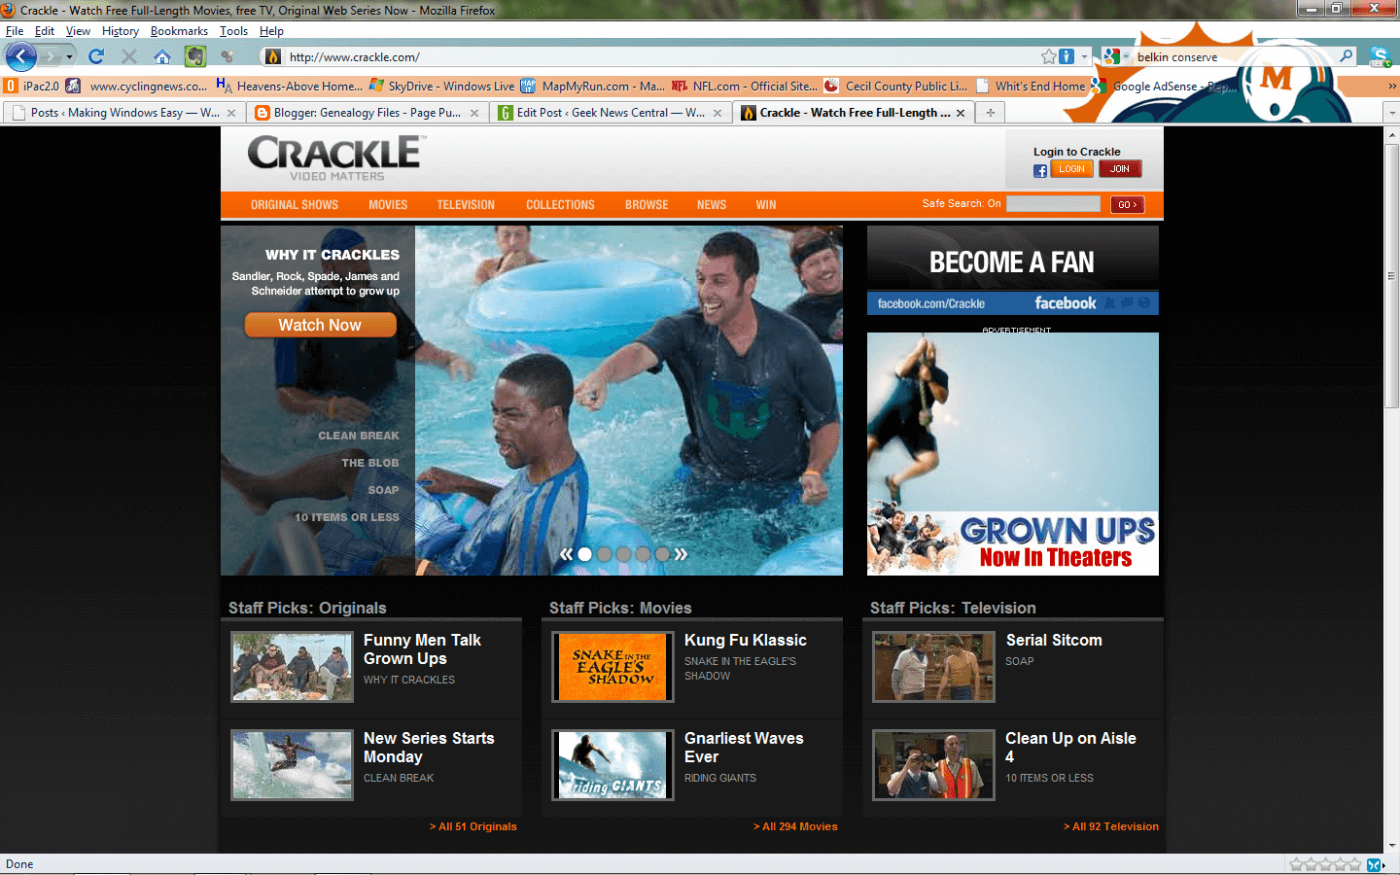Go to next slide with double-right arrows
The image size is (1400, 875).
tap(681, 554)
